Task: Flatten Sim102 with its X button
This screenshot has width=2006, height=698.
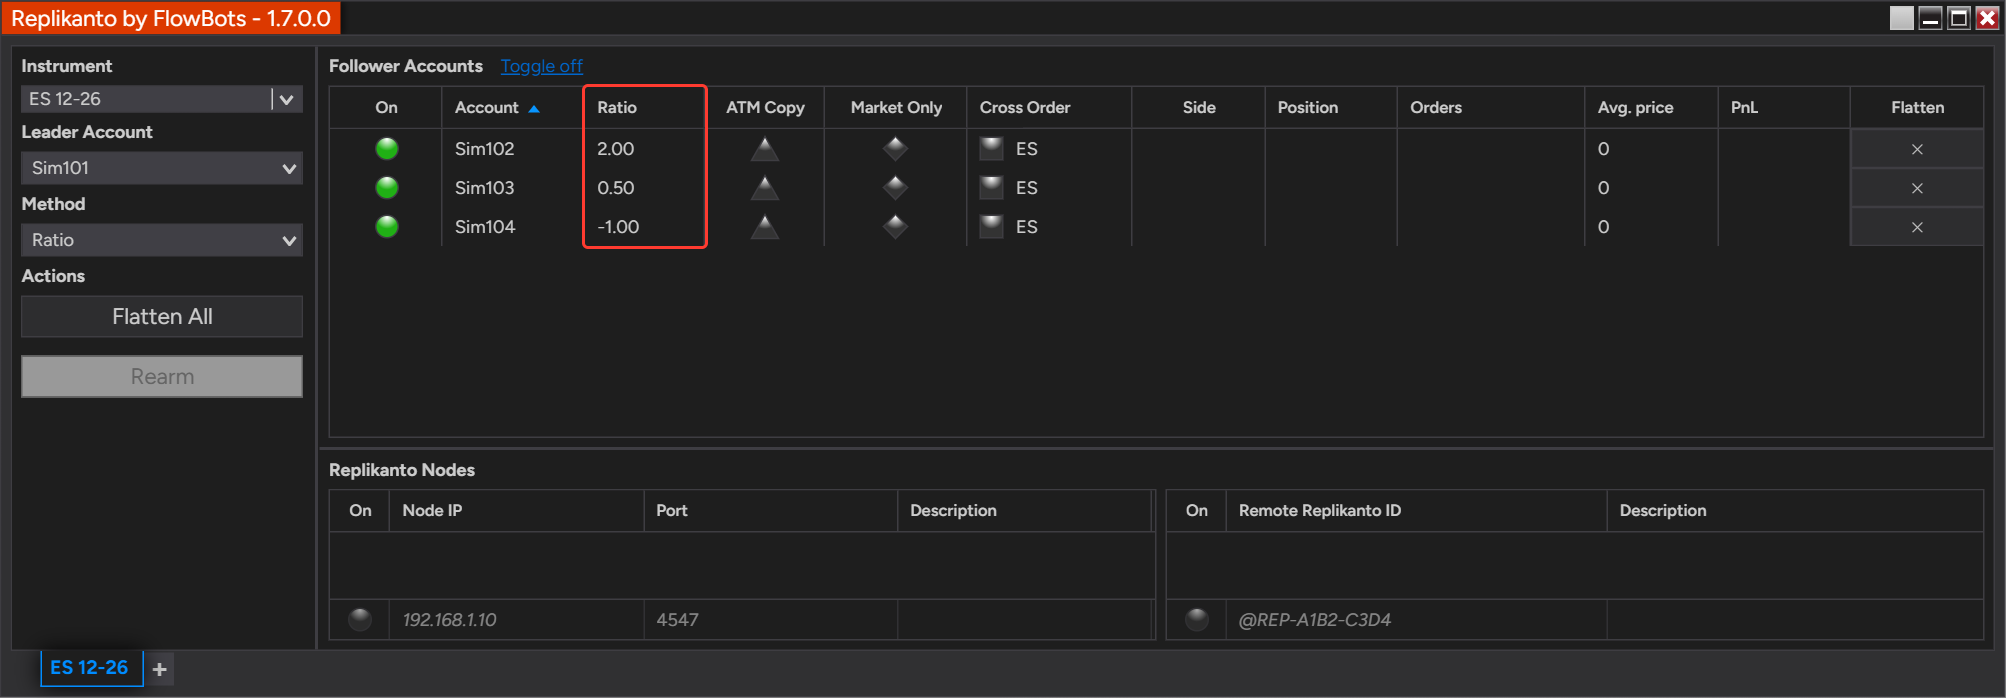Action: [1917, 149]
